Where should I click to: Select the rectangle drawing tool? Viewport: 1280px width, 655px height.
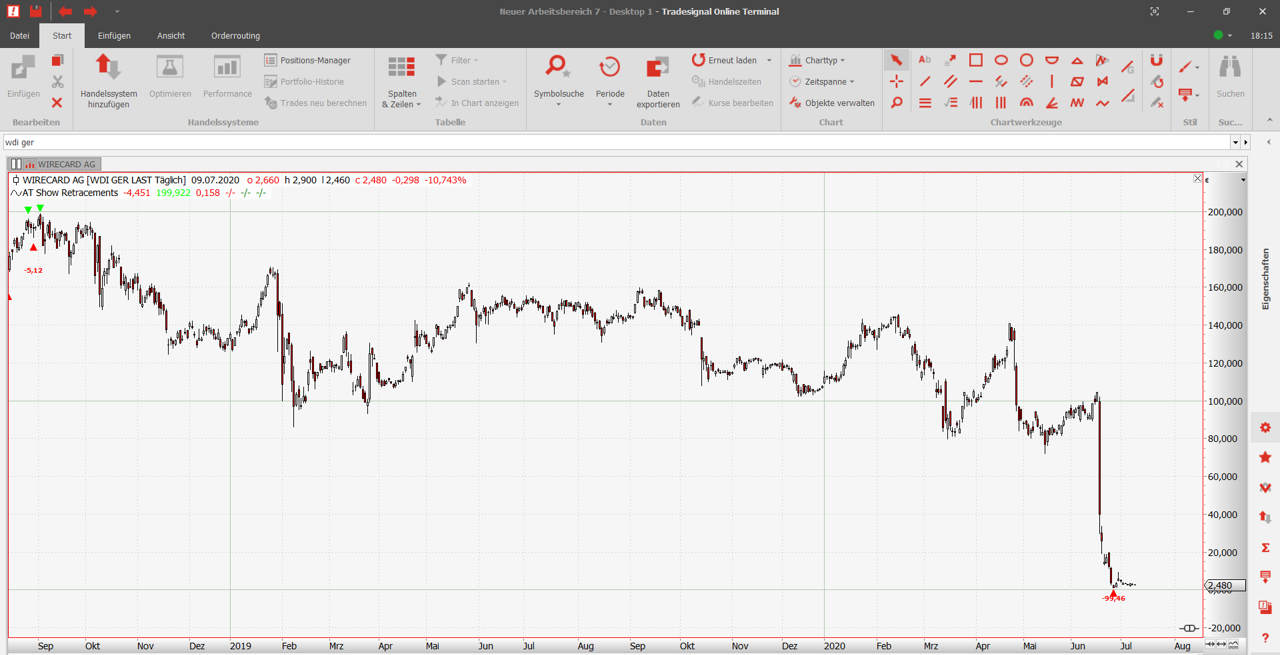[x=975, y=60]
